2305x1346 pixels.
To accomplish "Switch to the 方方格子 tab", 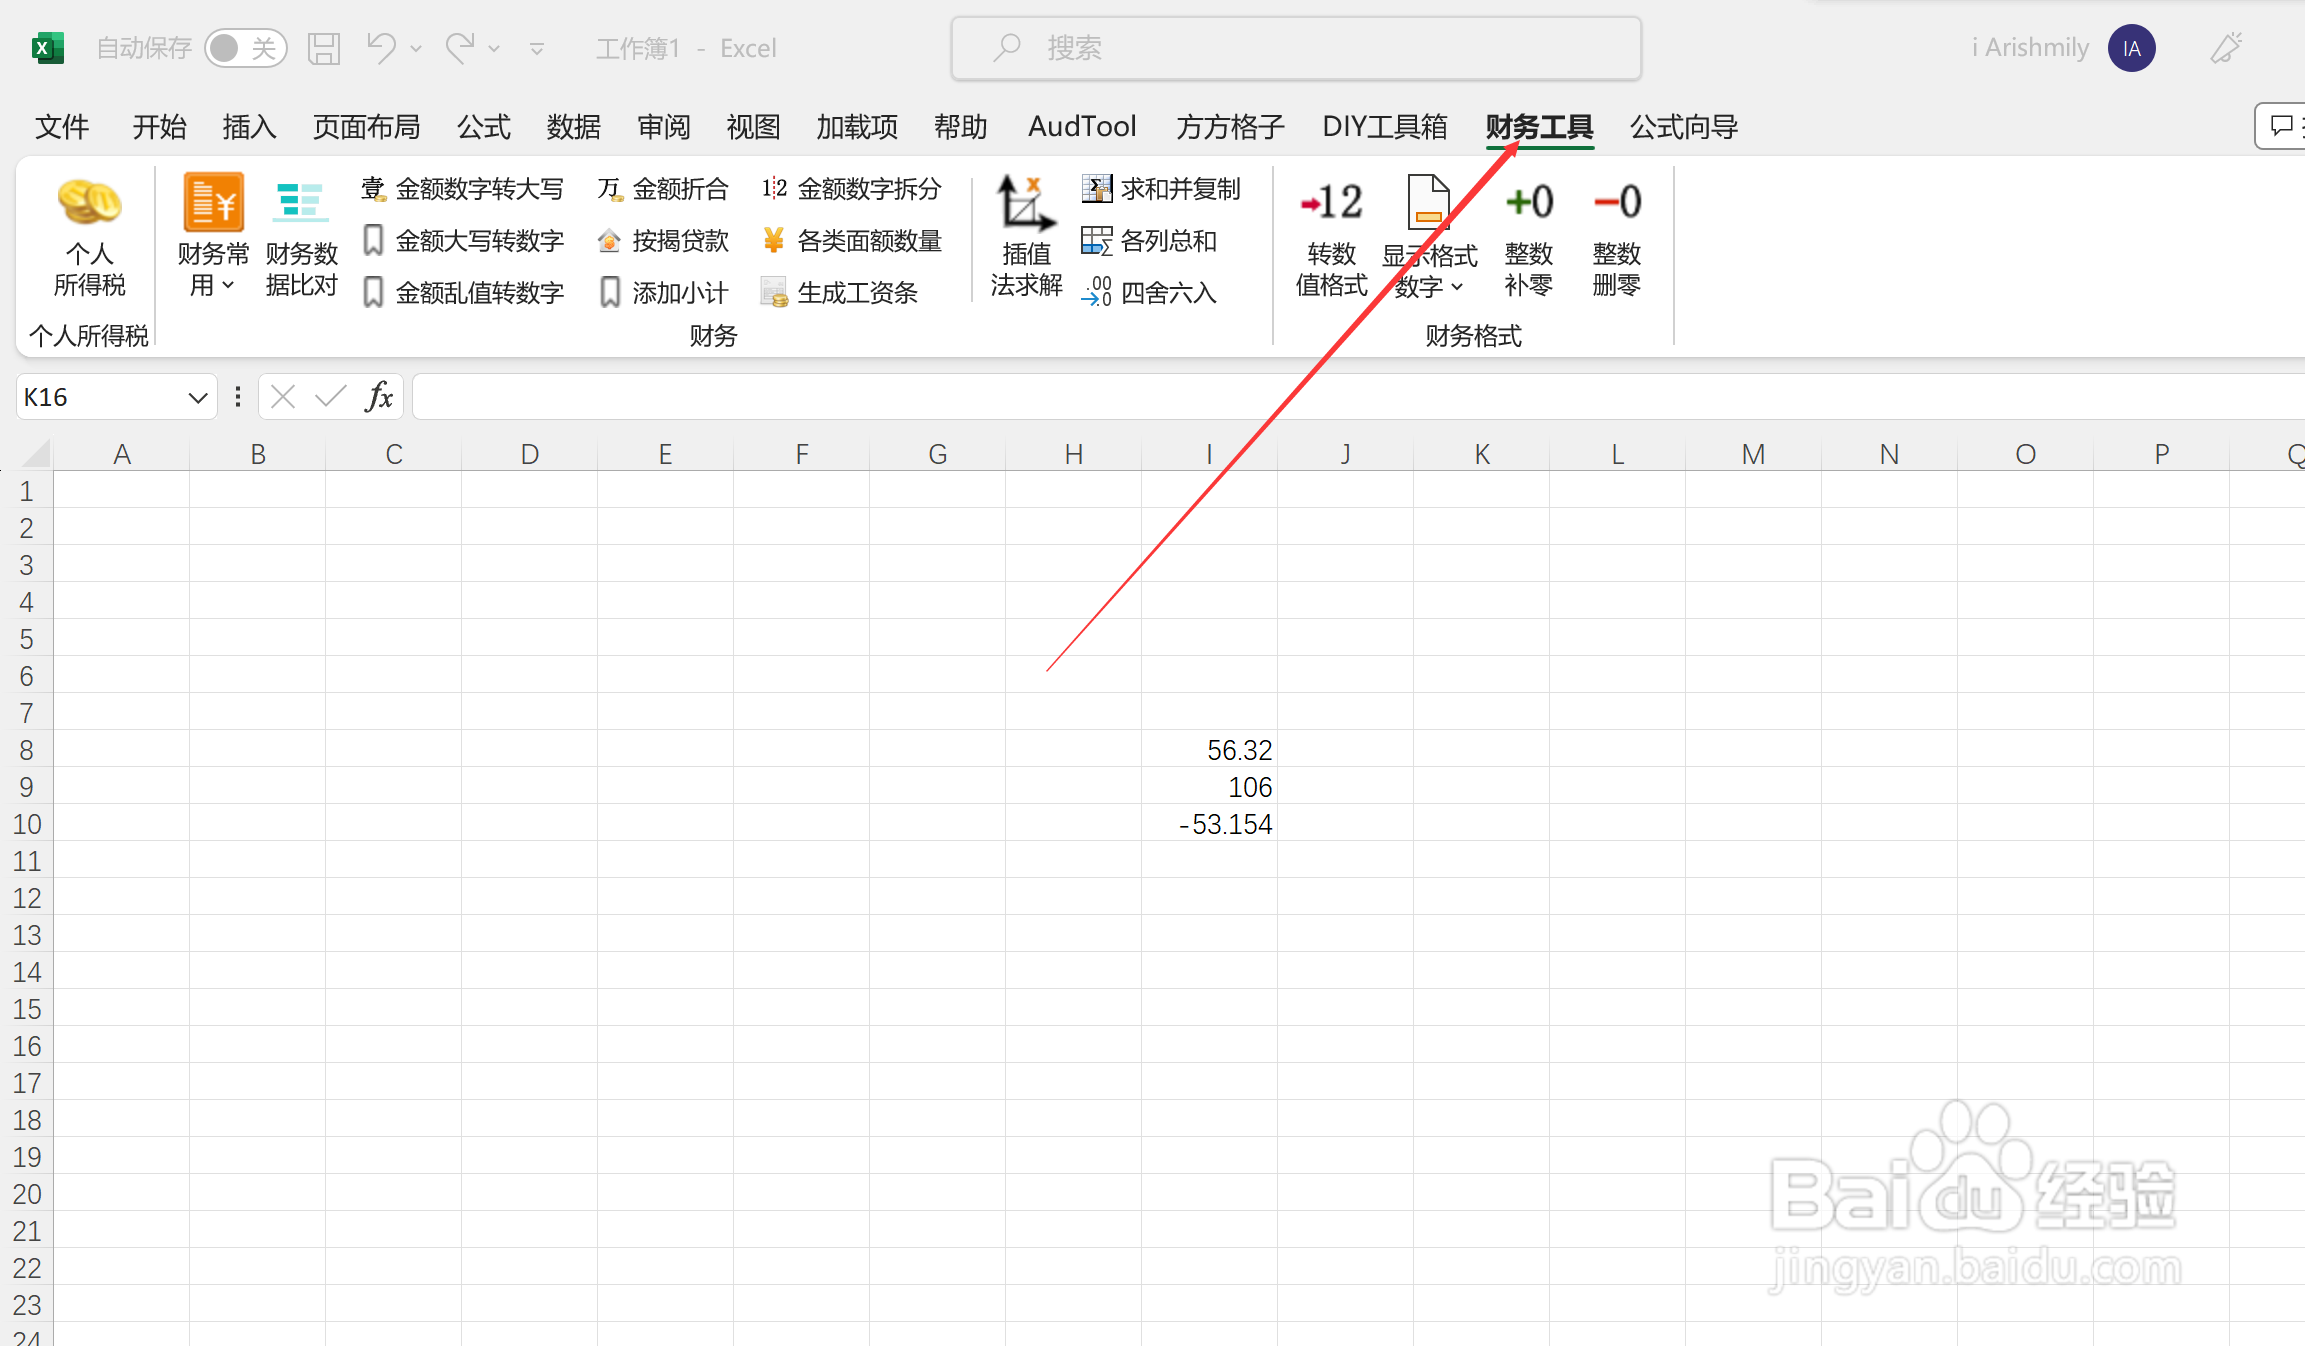I will pos(1230,127).
